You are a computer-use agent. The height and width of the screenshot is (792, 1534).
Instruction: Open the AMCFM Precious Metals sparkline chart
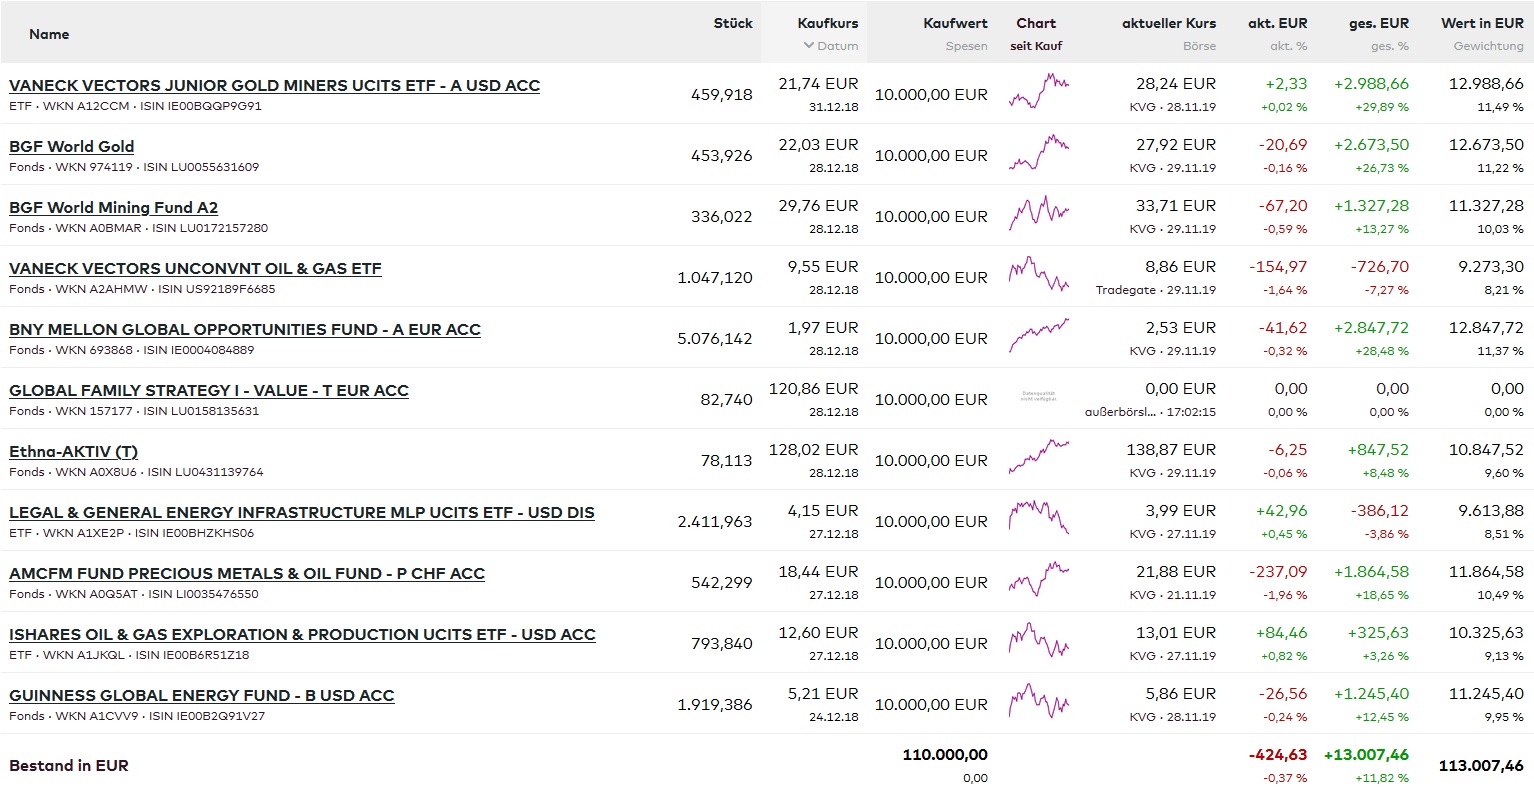[x=1039, y=580]
